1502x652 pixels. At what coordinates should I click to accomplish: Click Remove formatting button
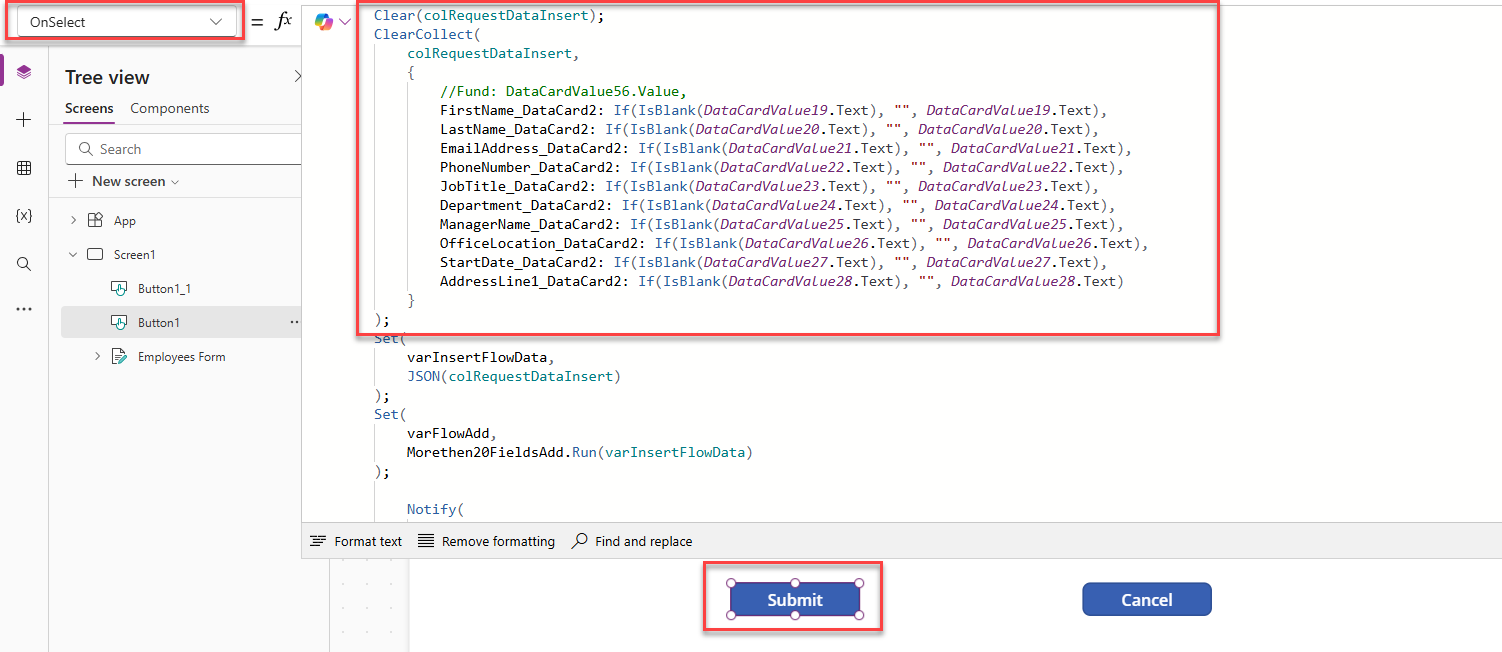[x=486, y=541]
